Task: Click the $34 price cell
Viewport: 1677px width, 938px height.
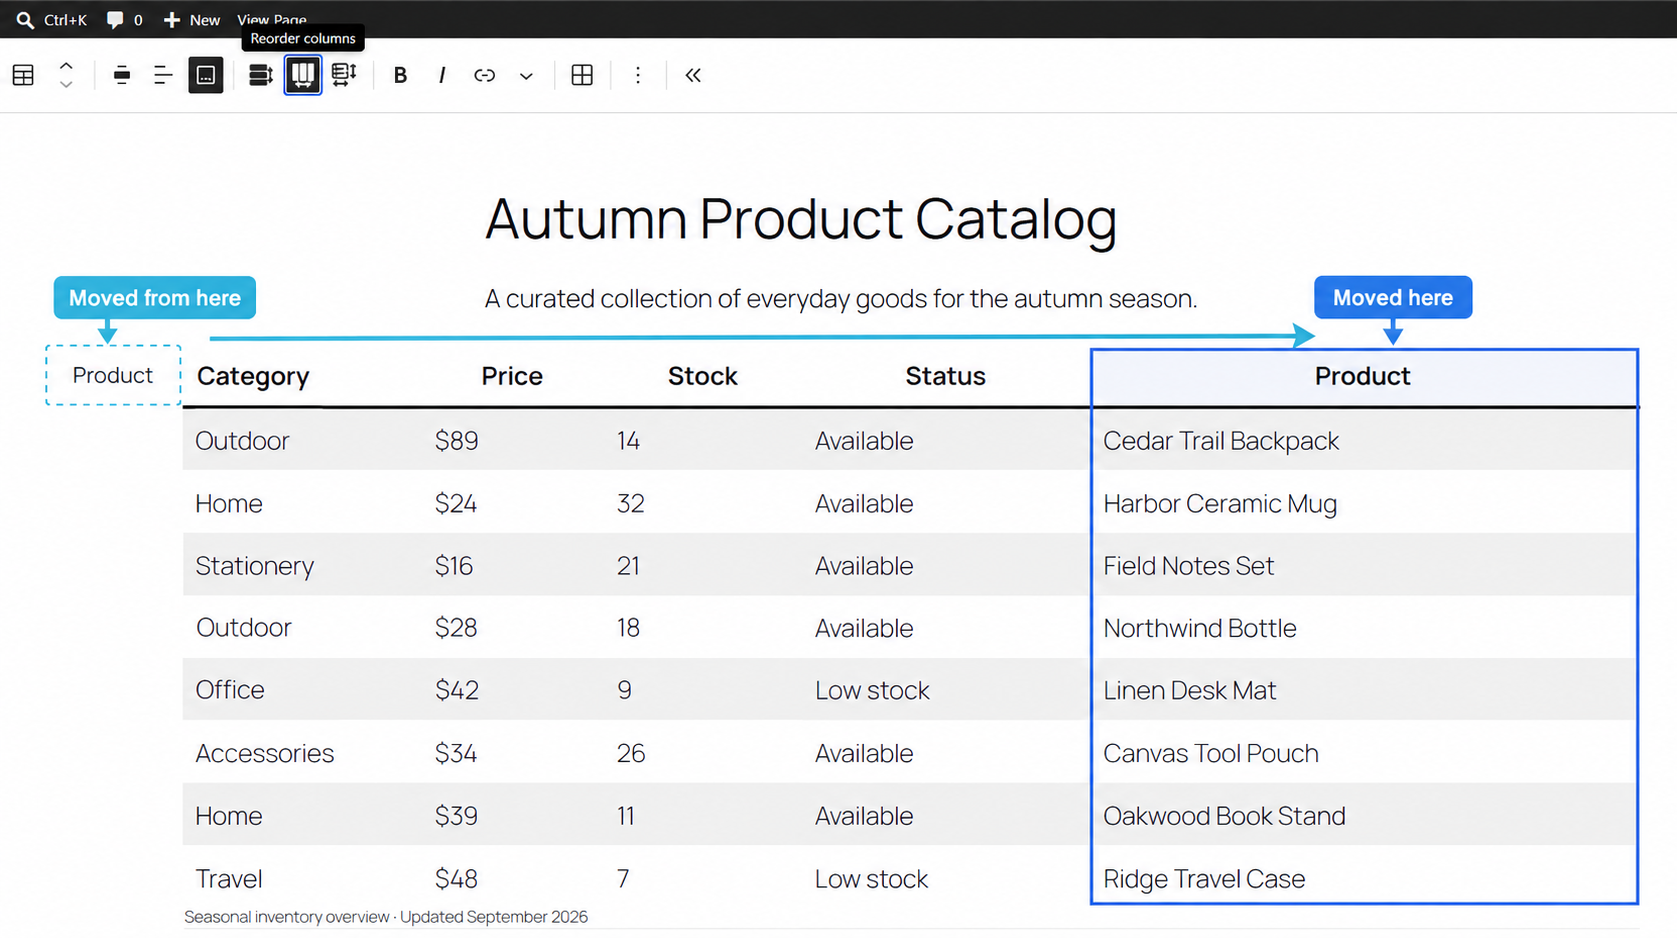Action: pyautogui.click(x=455, y=753)
